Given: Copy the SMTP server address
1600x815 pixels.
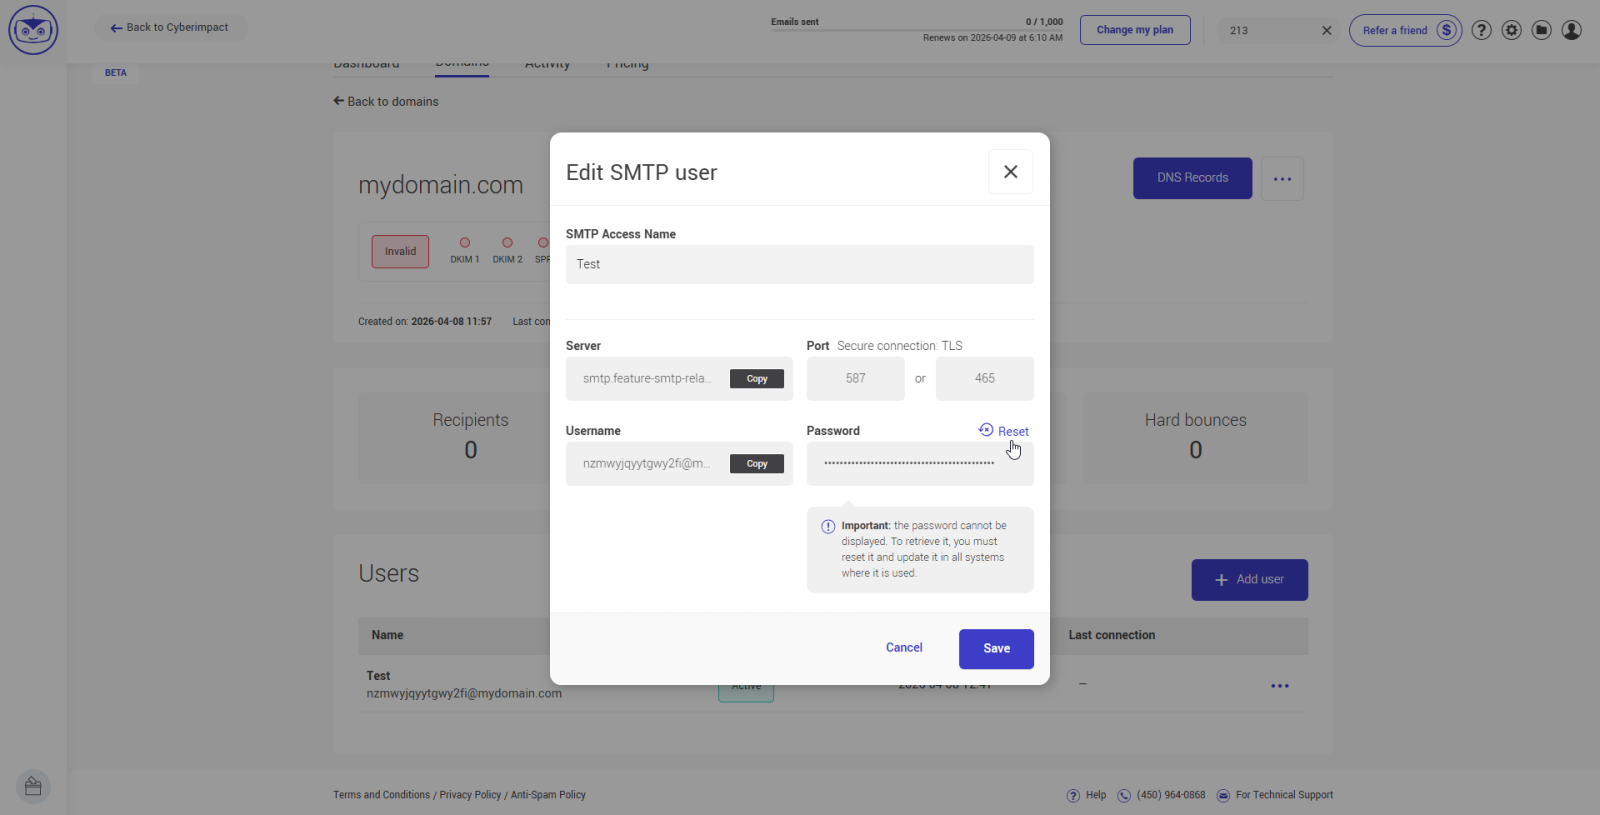Looking at the screenshot, I should coord(757,379).
